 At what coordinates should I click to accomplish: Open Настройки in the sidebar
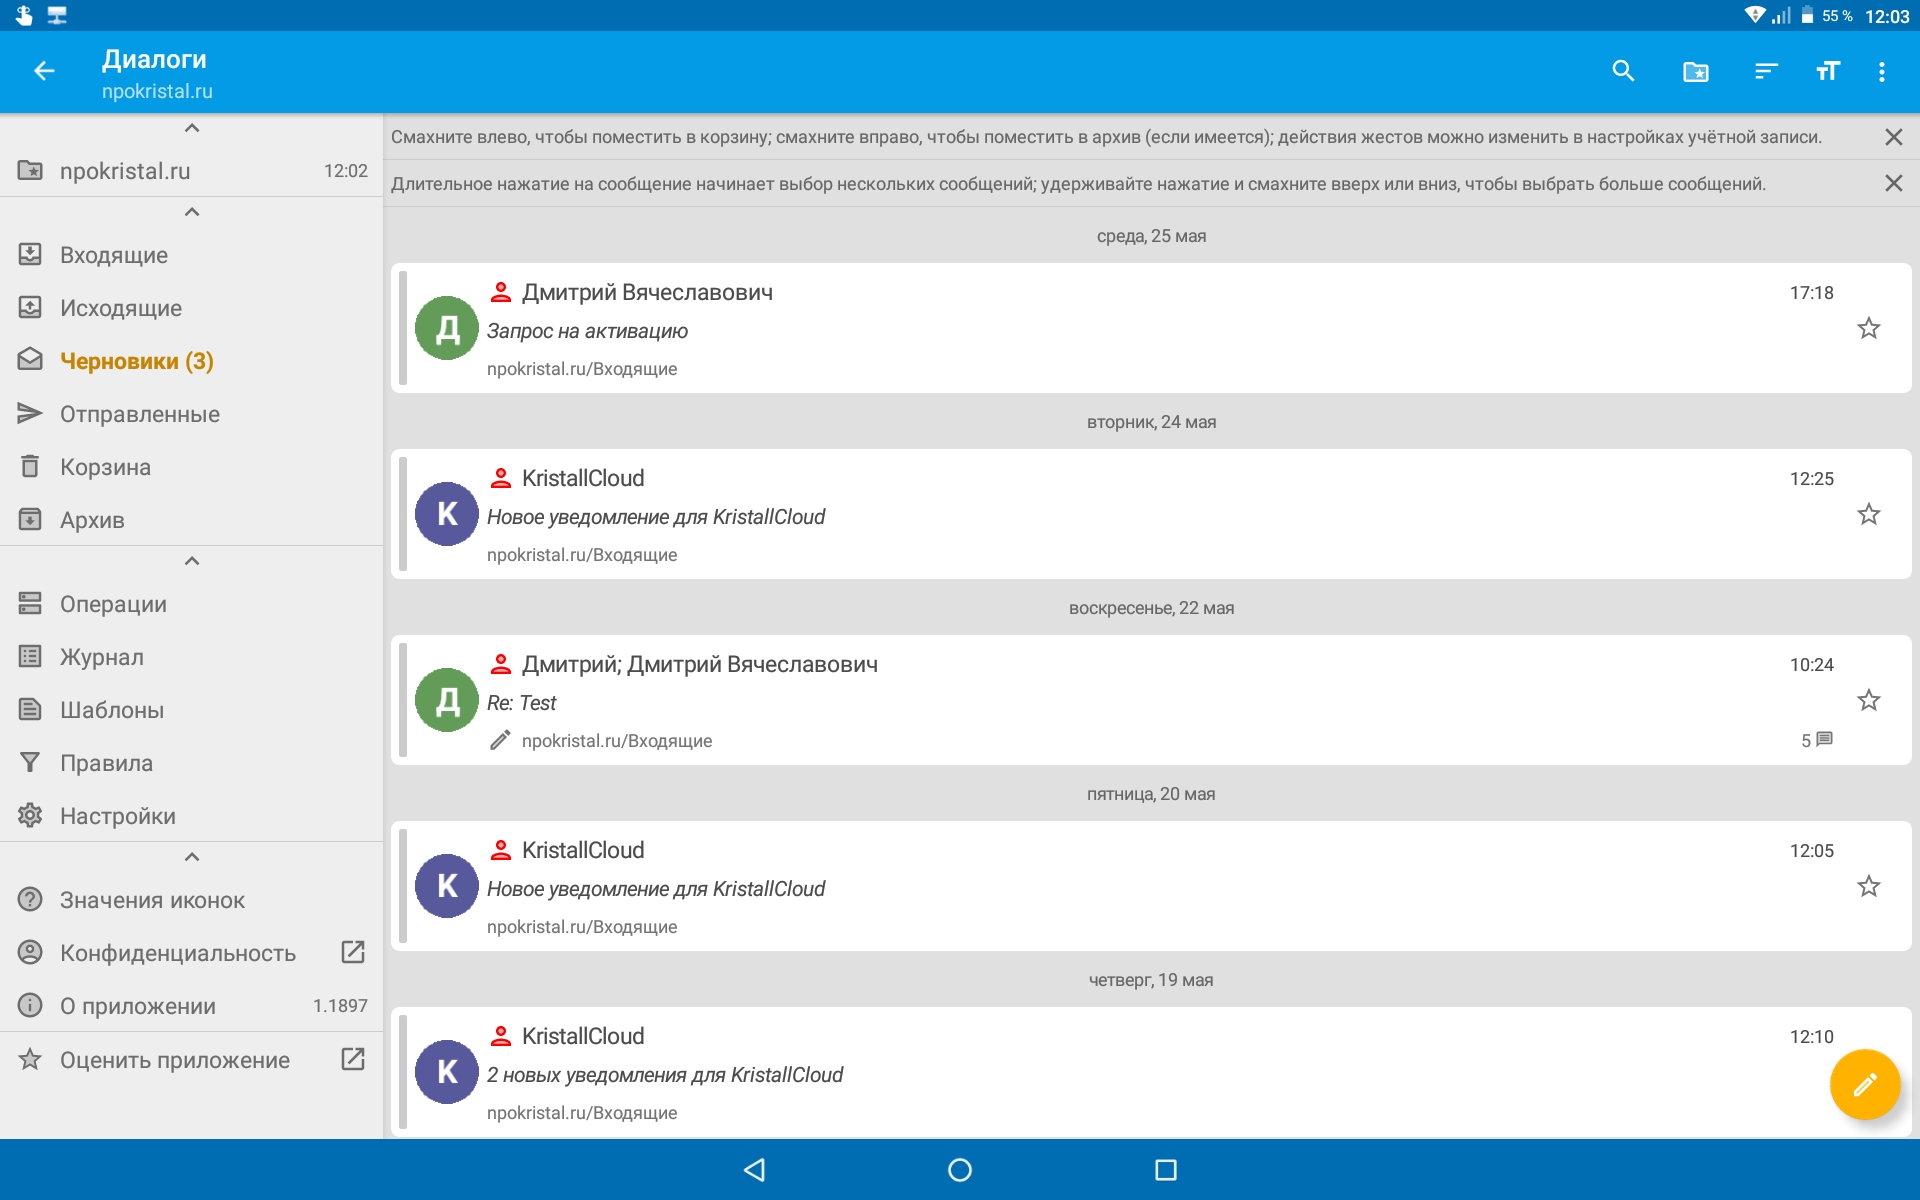[x=117, y=816]
